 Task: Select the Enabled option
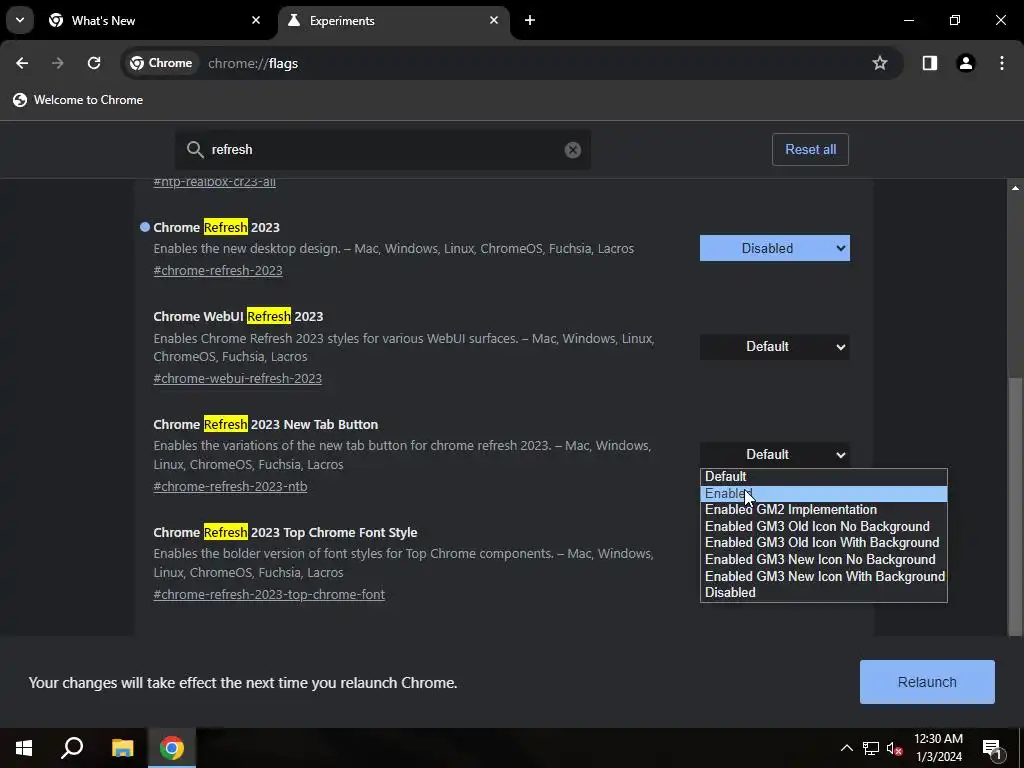coord(823,494)
